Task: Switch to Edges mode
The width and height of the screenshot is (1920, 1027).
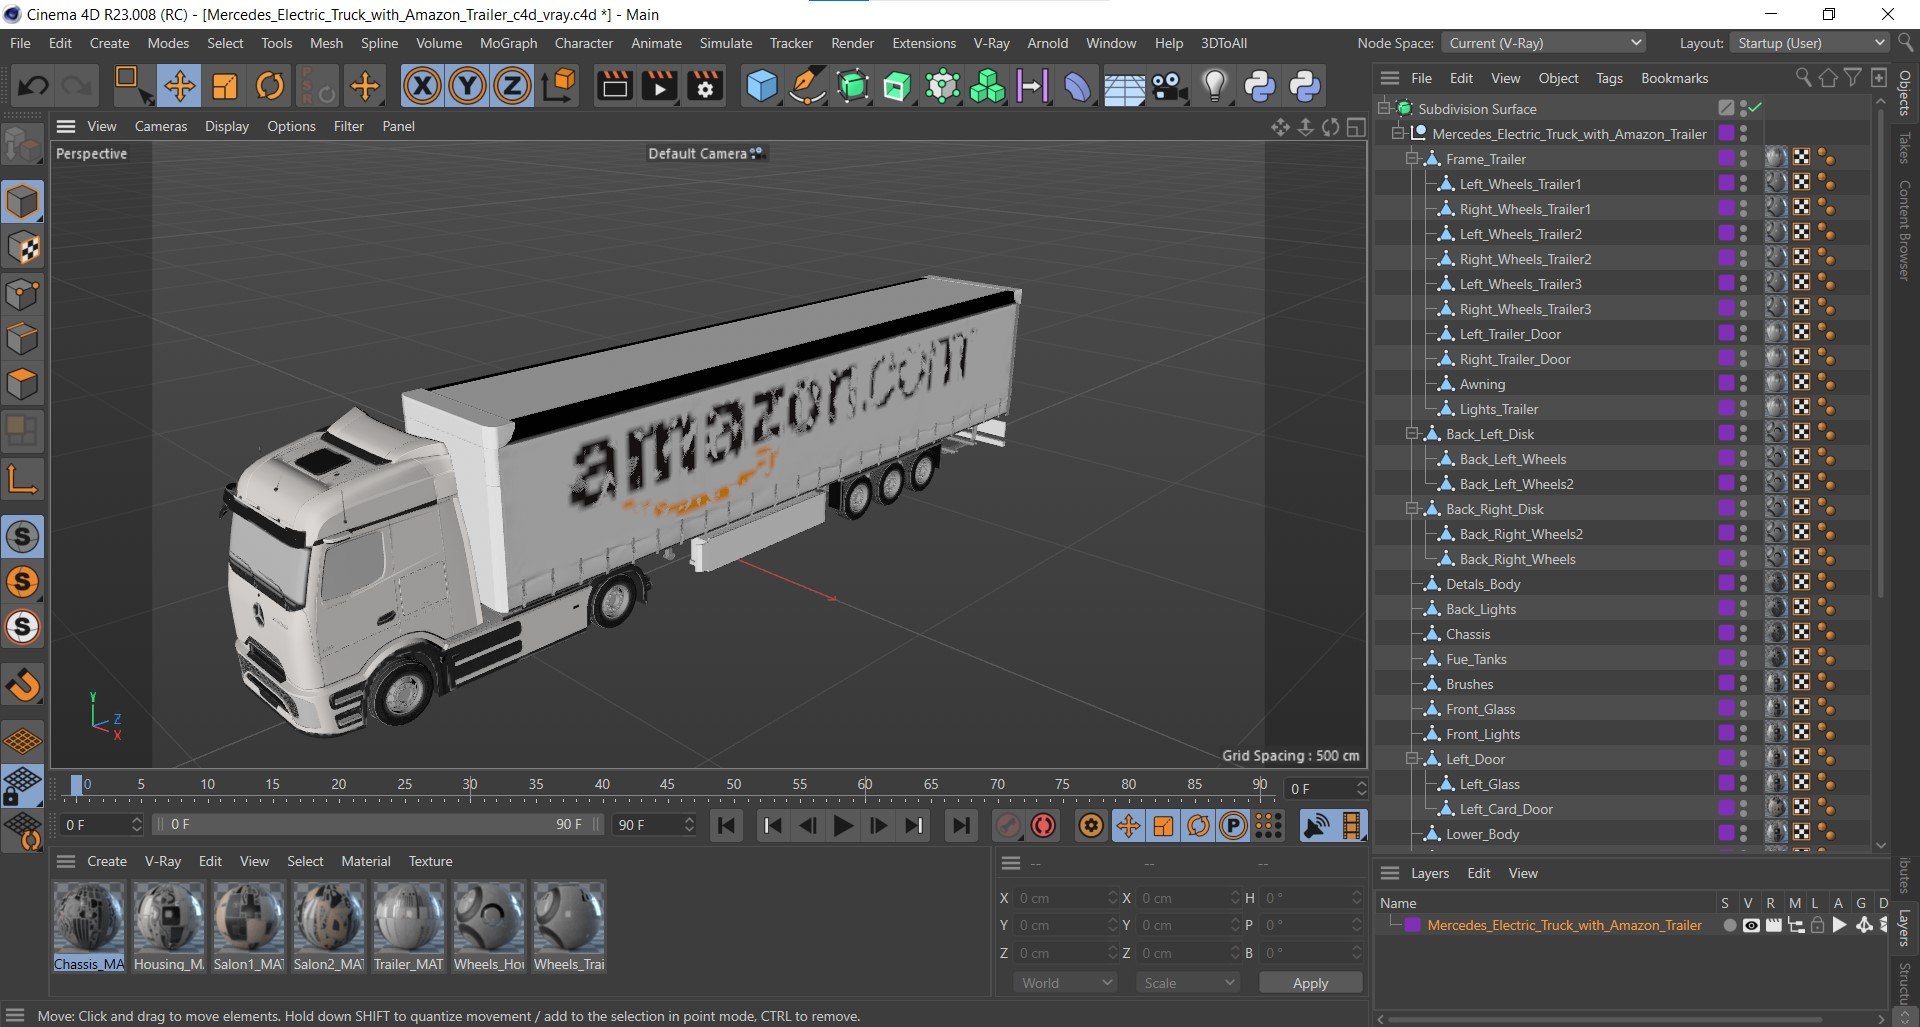Action: point(22,339)
